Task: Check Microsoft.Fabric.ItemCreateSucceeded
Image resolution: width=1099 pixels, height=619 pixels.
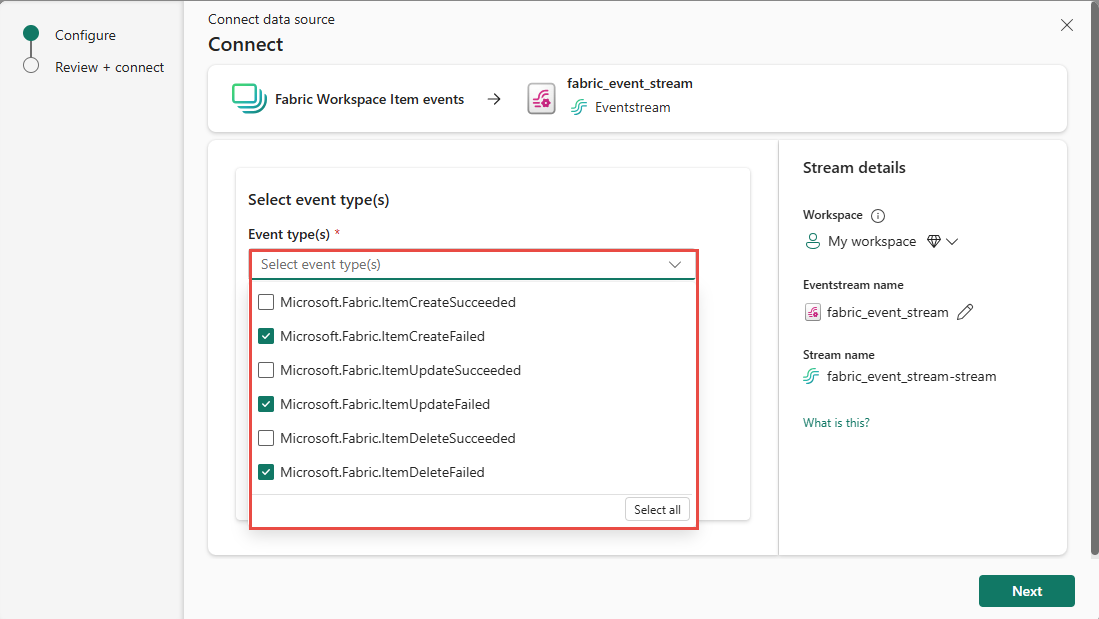Action: [266, 302]
